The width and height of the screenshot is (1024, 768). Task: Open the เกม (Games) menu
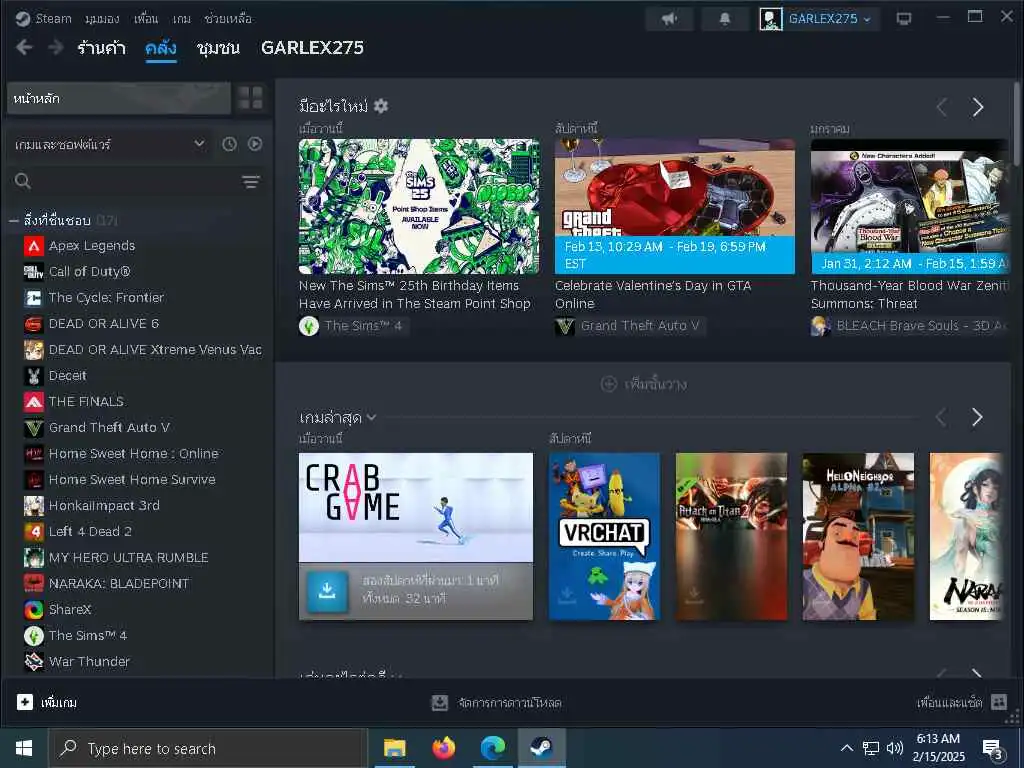click(x=182, y=18)
